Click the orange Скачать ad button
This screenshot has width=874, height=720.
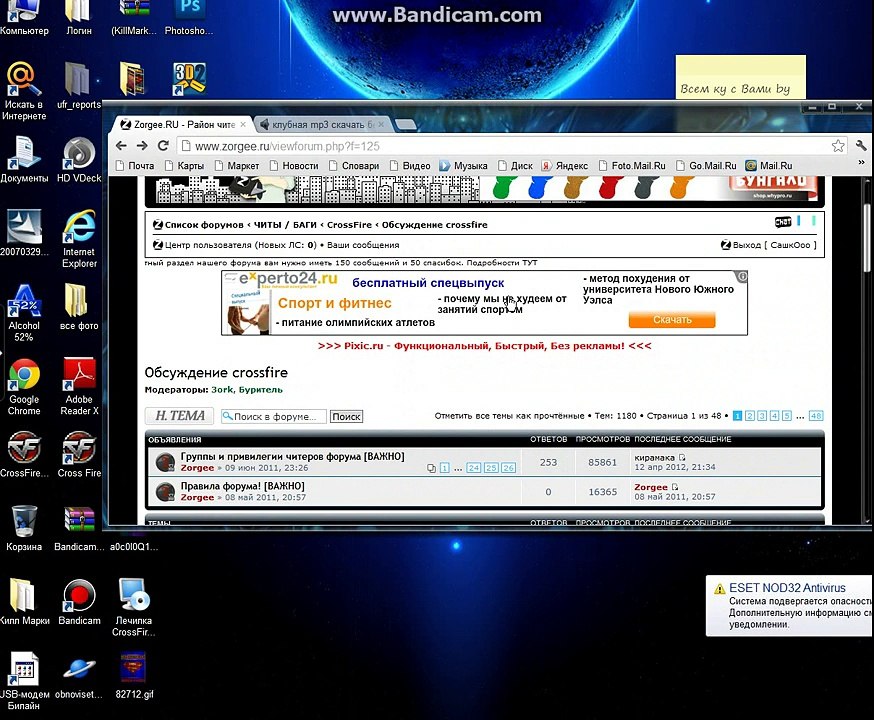pyautogui.click(x=672, y=319)
